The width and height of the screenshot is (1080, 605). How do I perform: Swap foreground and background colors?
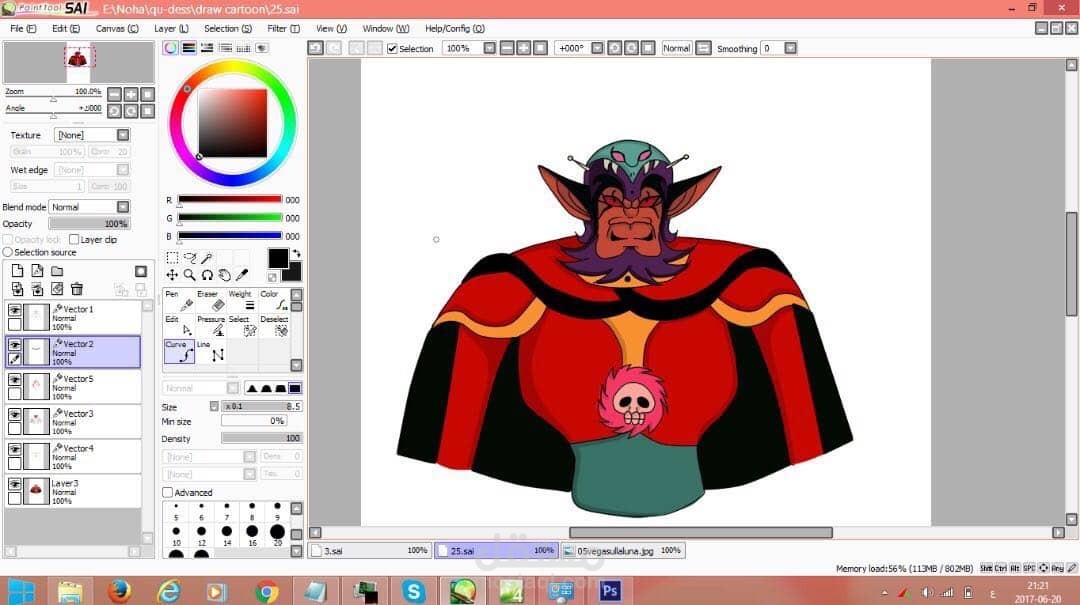point(296,254)
